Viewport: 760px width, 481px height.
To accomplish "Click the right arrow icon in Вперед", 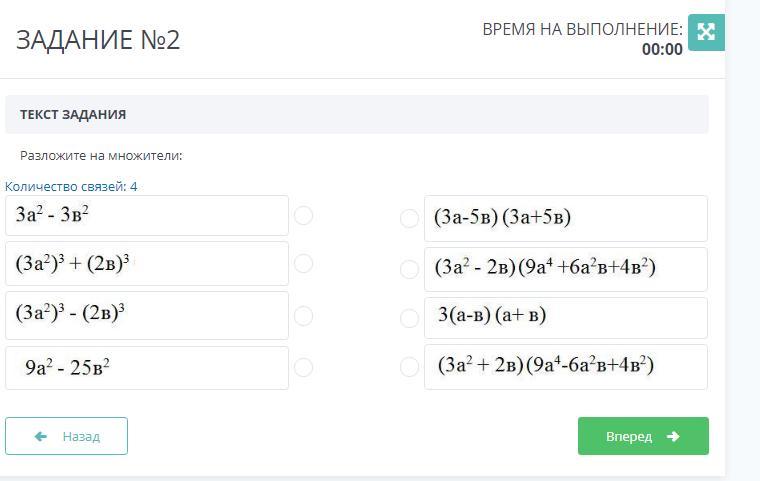I will pyautogui.click(x=673, y=436).
